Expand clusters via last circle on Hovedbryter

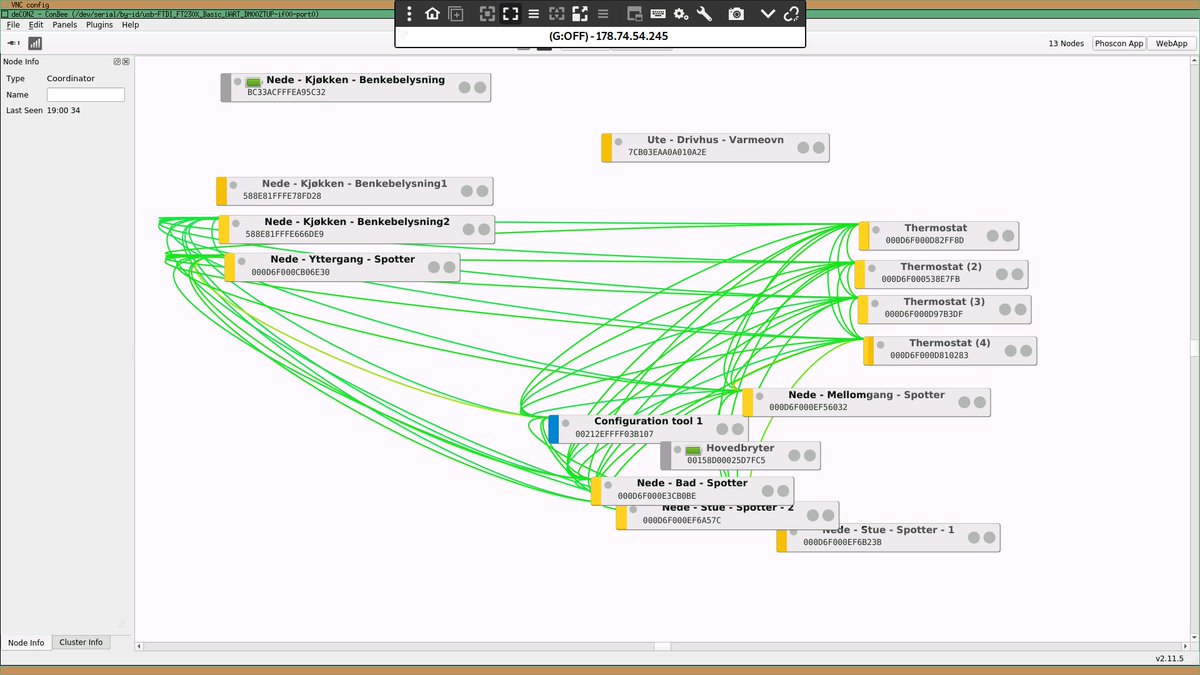(x=810, y=456)
